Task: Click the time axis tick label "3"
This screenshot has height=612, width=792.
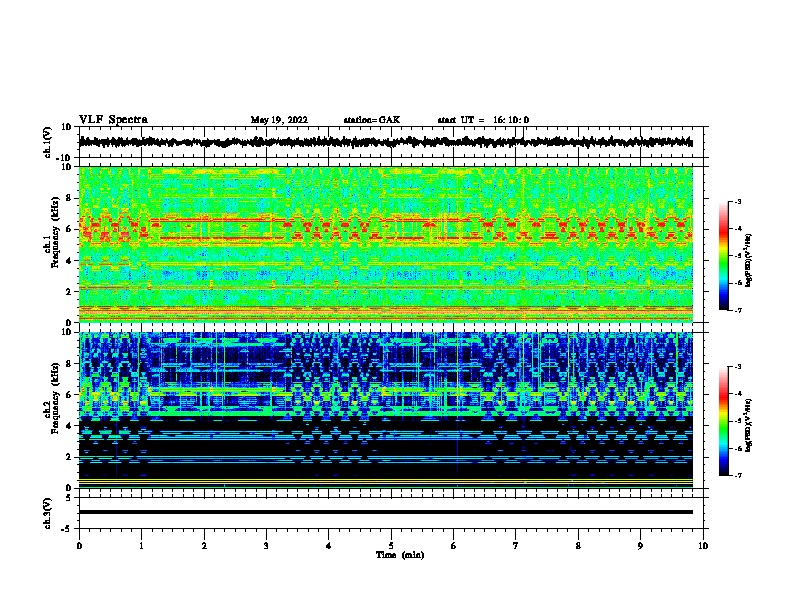Action: 266,545
